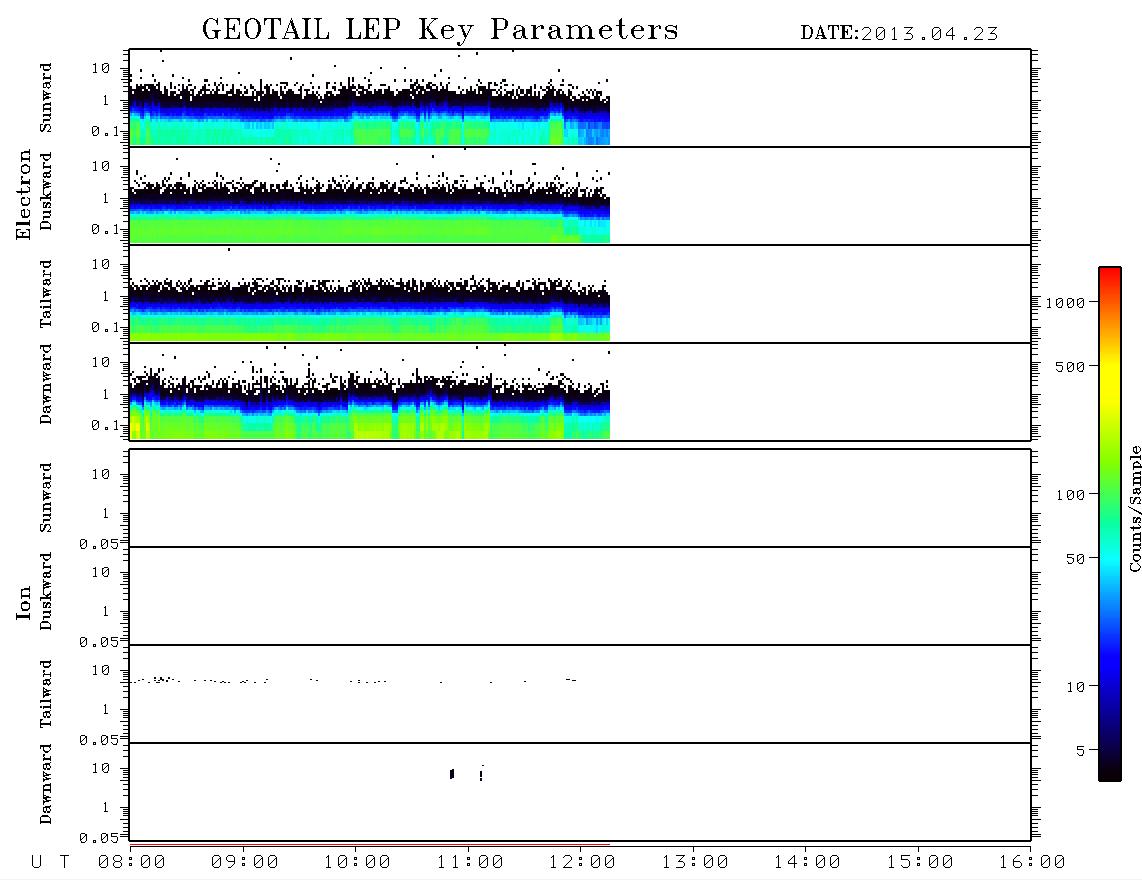The height and width of the screenshot is (880, 1142).
Task: Select the Electron "Sunward" panel label
Action: click(x=46, y=98)
